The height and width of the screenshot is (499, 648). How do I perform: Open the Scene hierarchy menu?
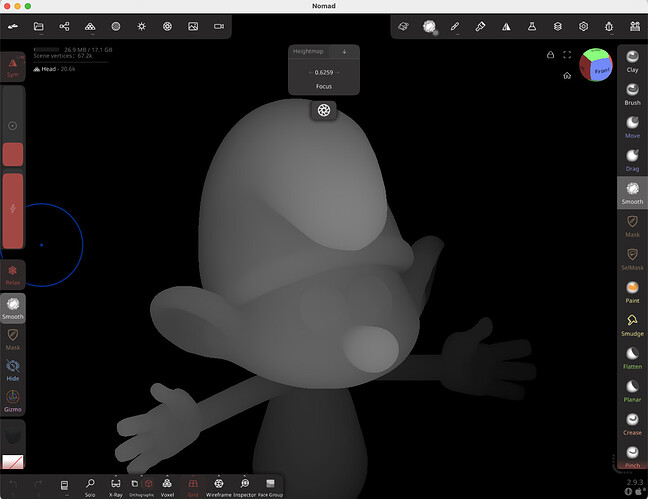point(64,26)
